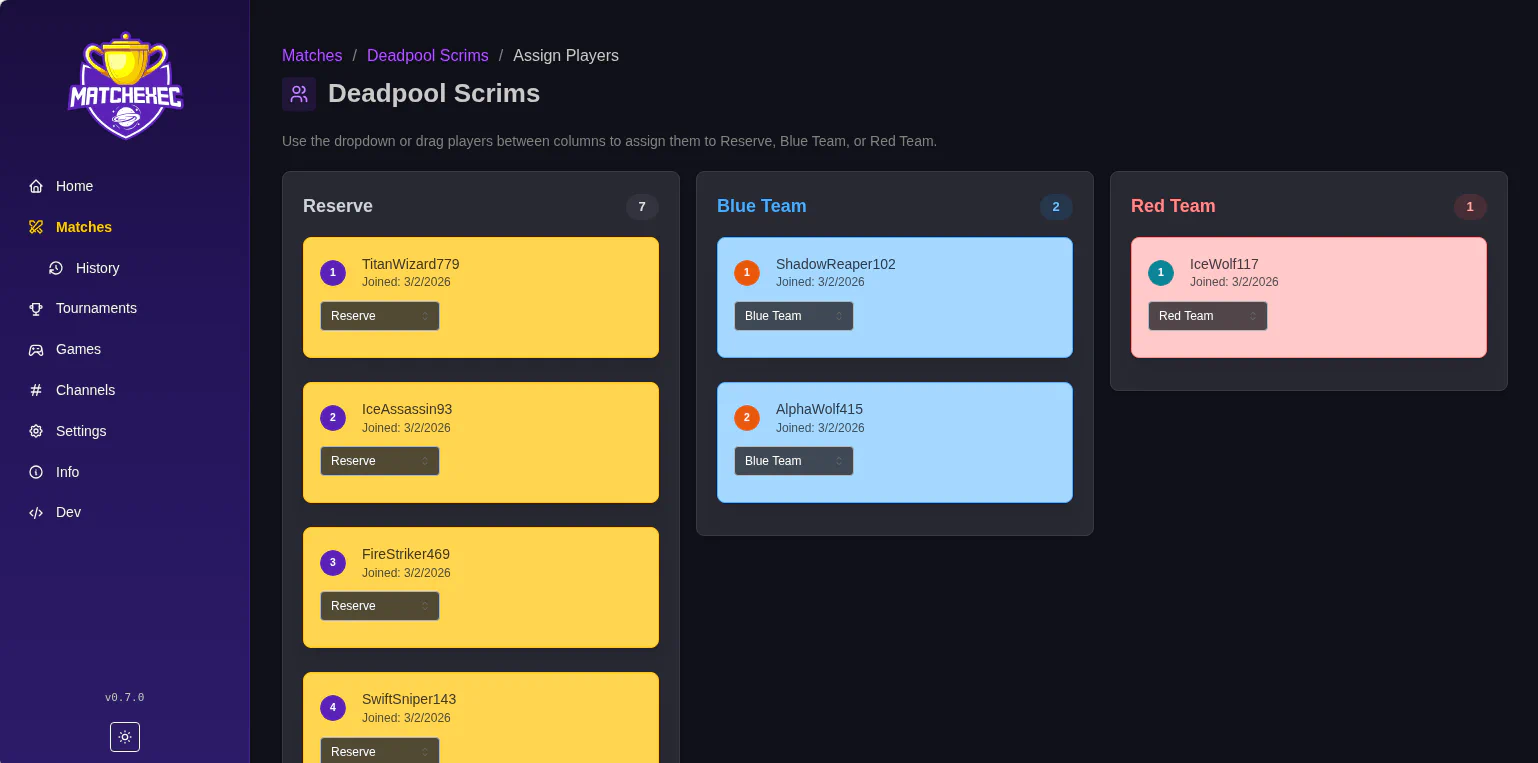Open the Info menu item
The height and width of the screenshot is (763, 1538).
[x=67, y=472]
